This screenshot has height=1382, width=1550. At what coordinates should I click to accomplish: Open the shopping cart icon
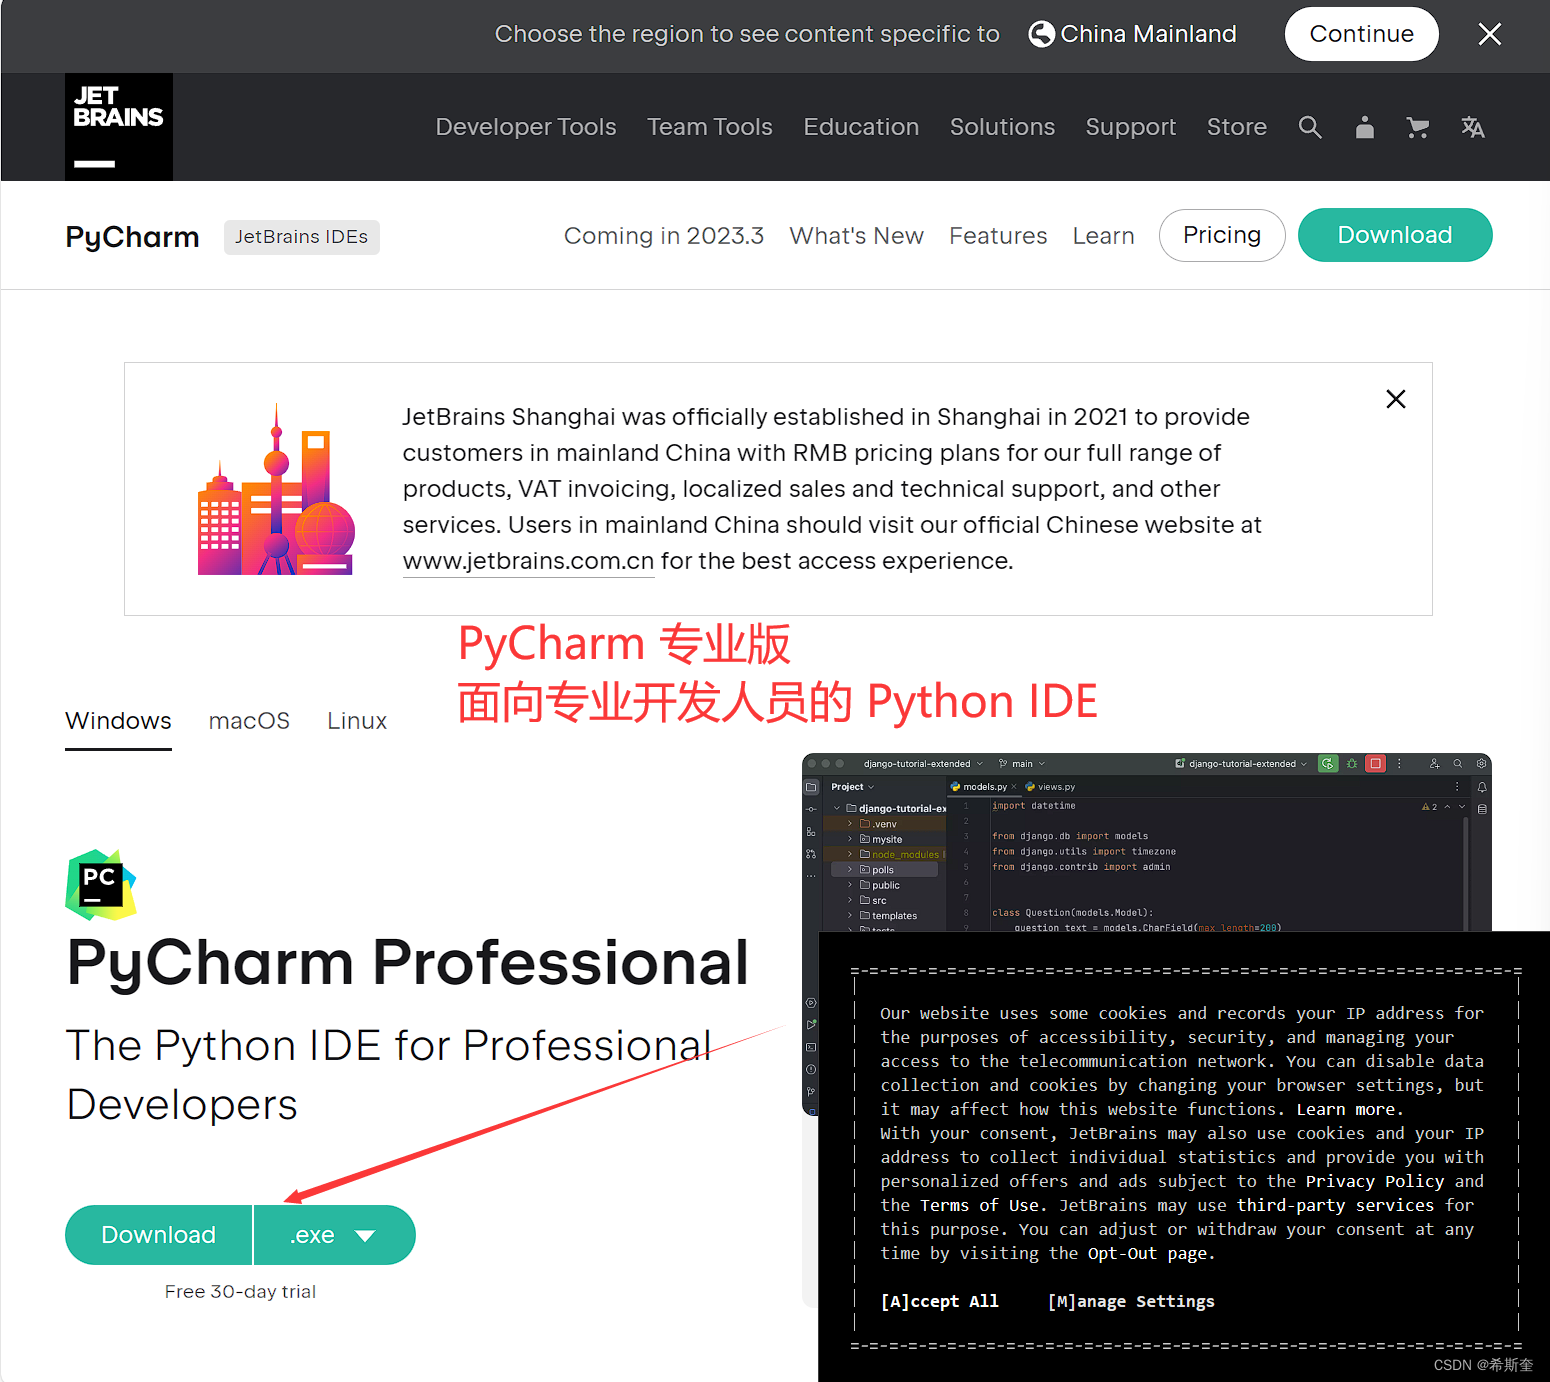(1418, 127)
